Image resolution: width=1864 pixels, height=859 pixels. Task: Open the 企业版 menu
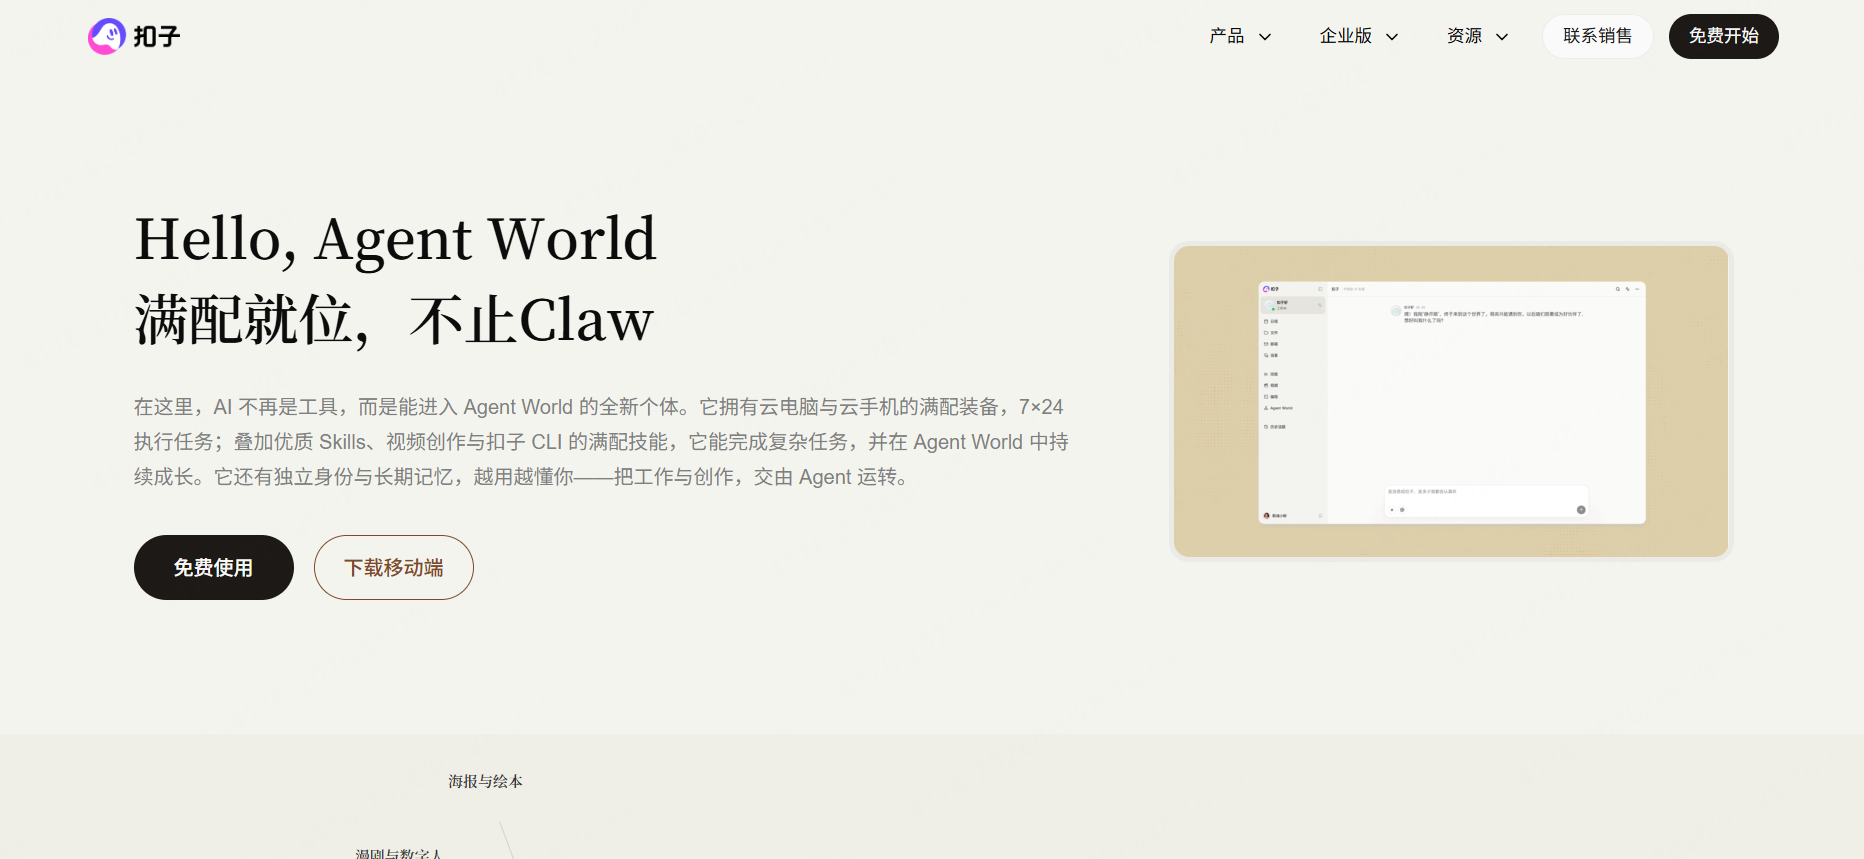tap(1346, 36)
